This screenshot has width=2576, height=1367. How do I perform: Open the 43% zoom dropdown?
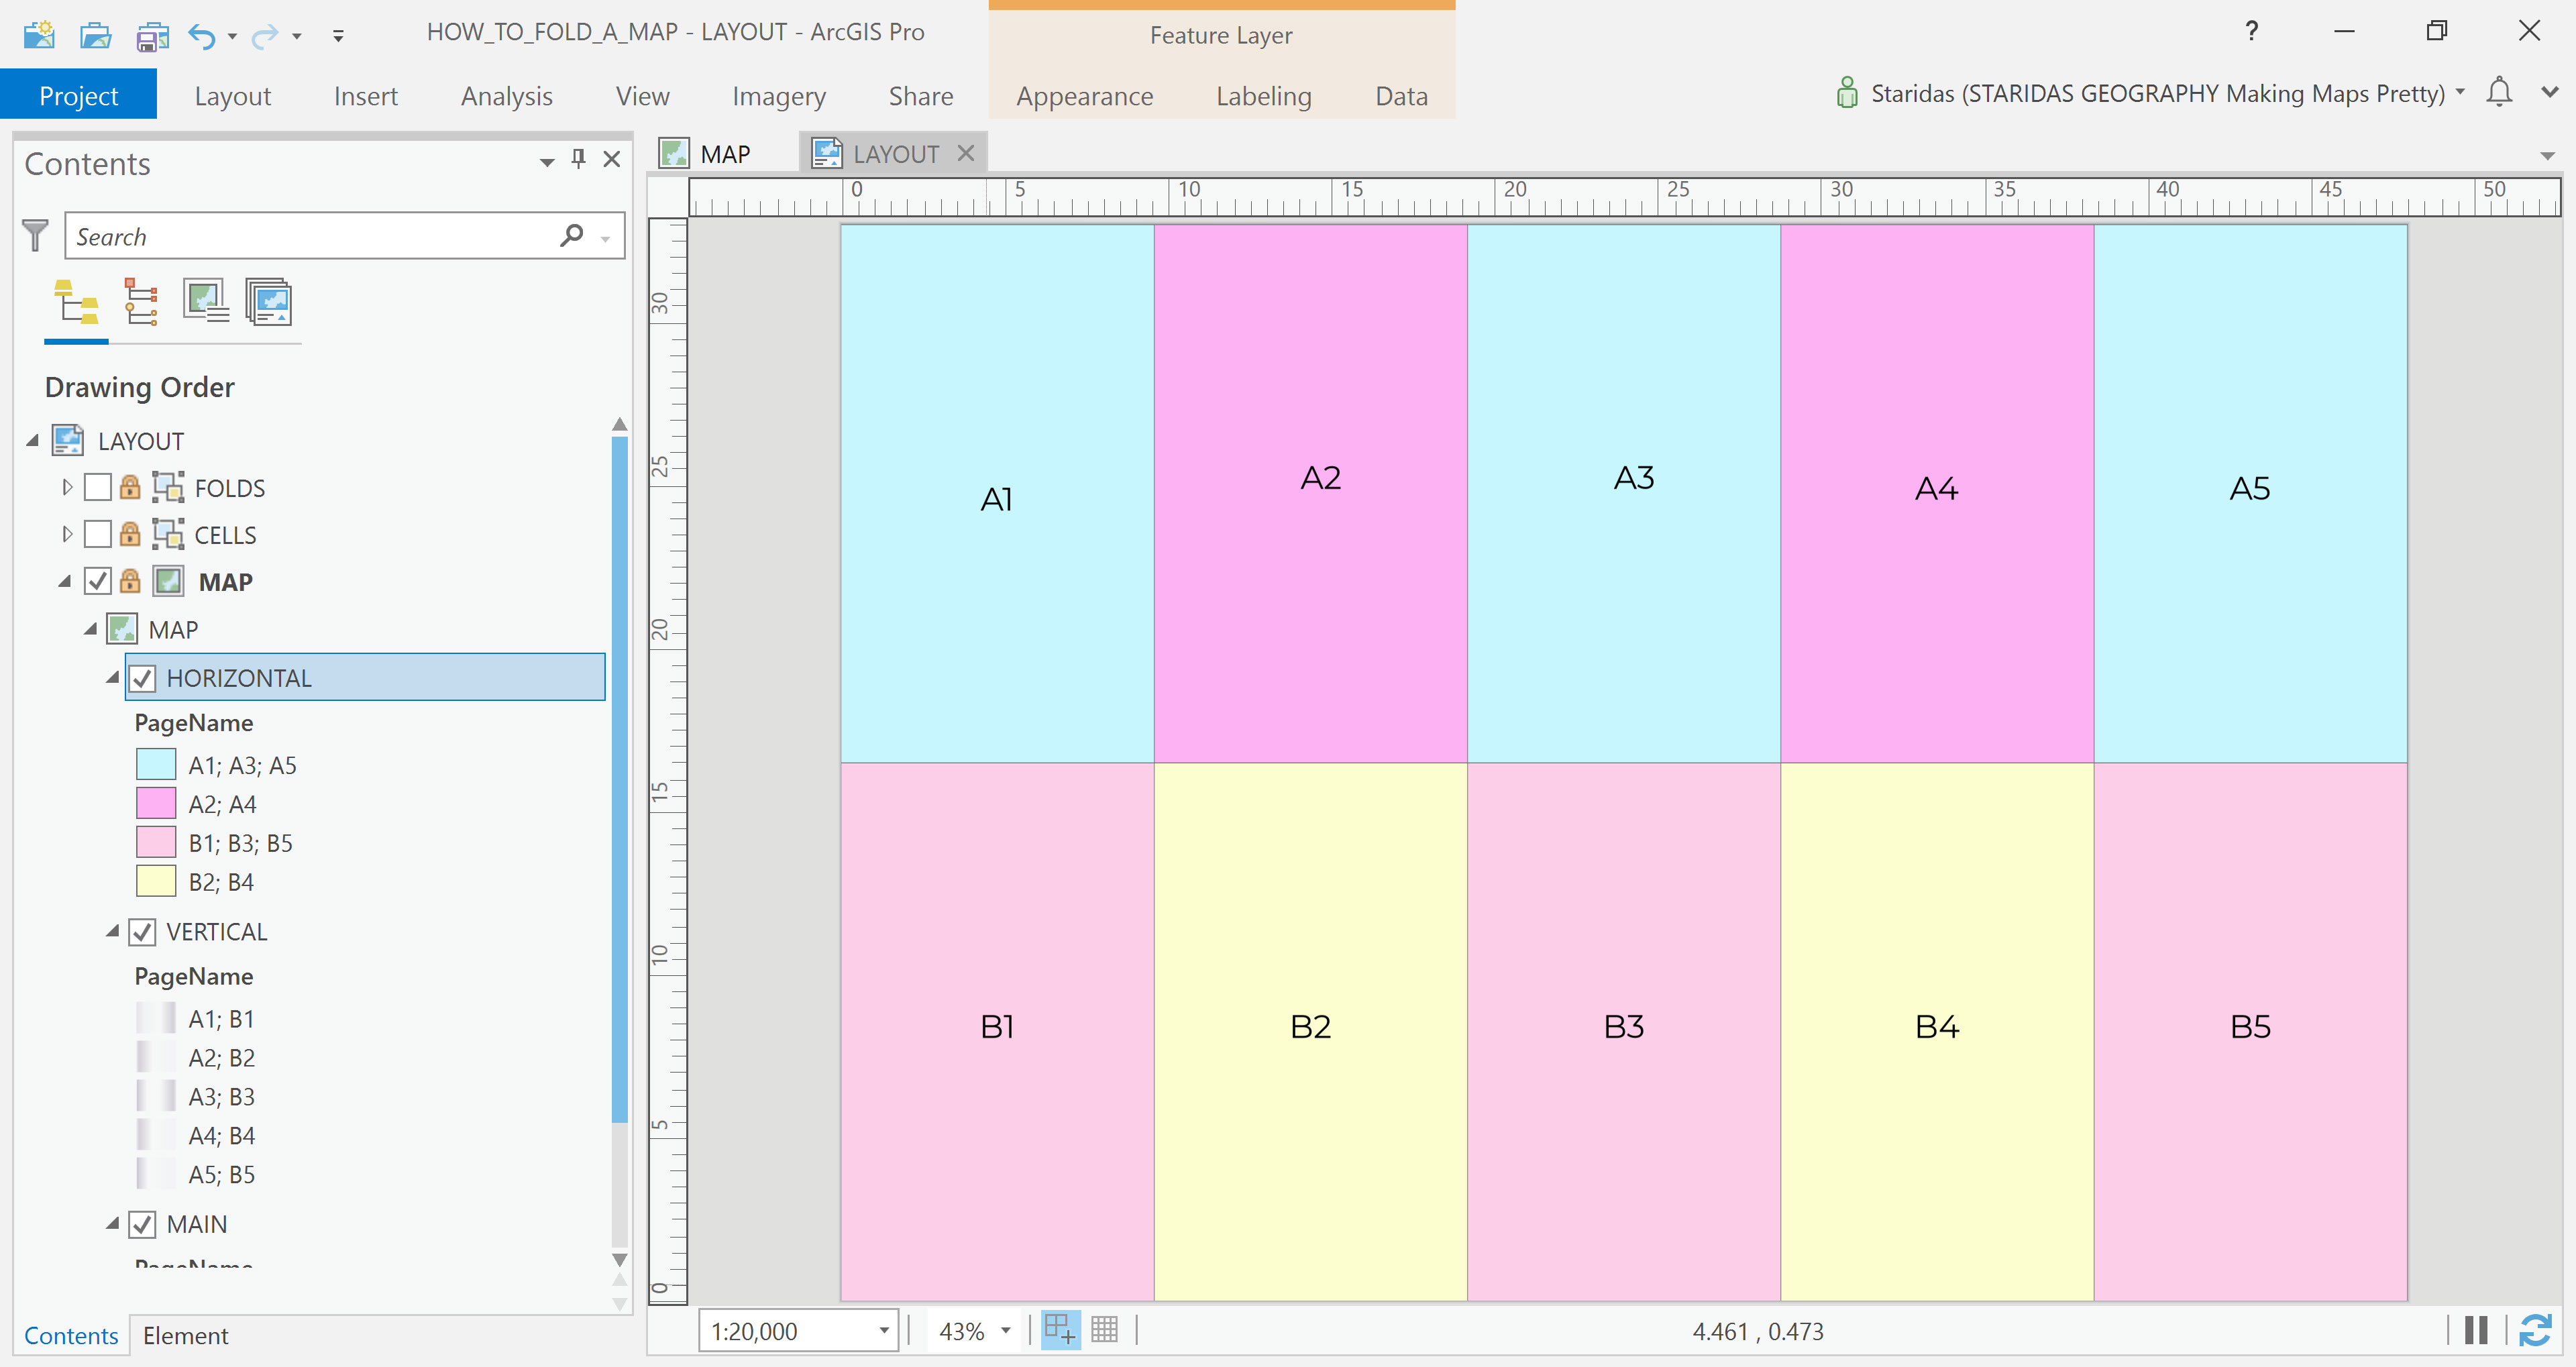(1005, 1331)
